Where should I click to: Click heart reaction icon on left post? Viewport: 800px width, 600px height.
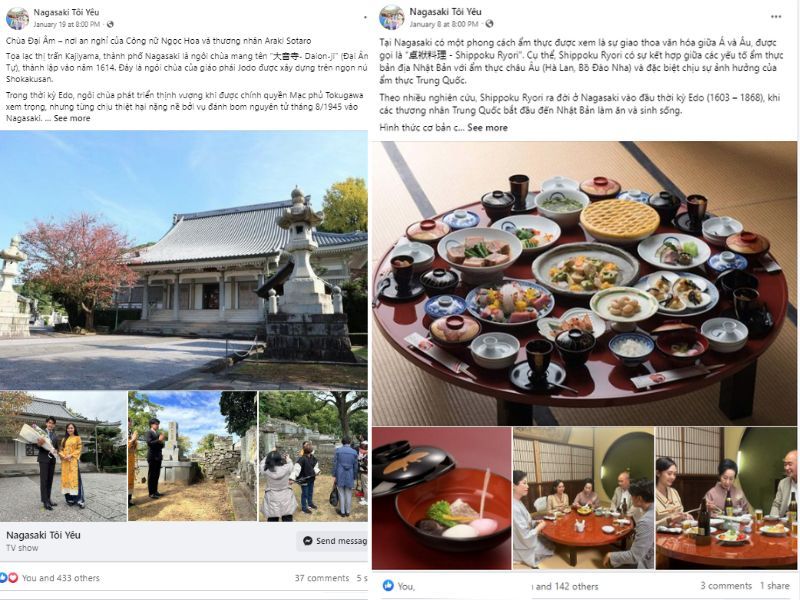(13, 578)
